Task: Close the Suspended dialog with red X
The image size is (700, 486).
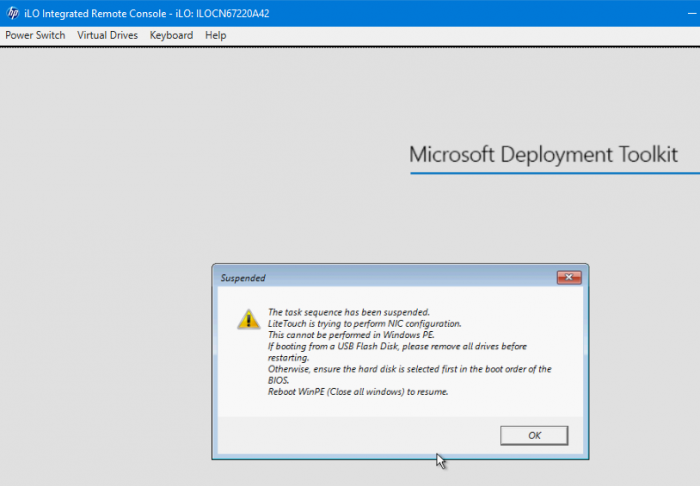Action: [569, 277]
